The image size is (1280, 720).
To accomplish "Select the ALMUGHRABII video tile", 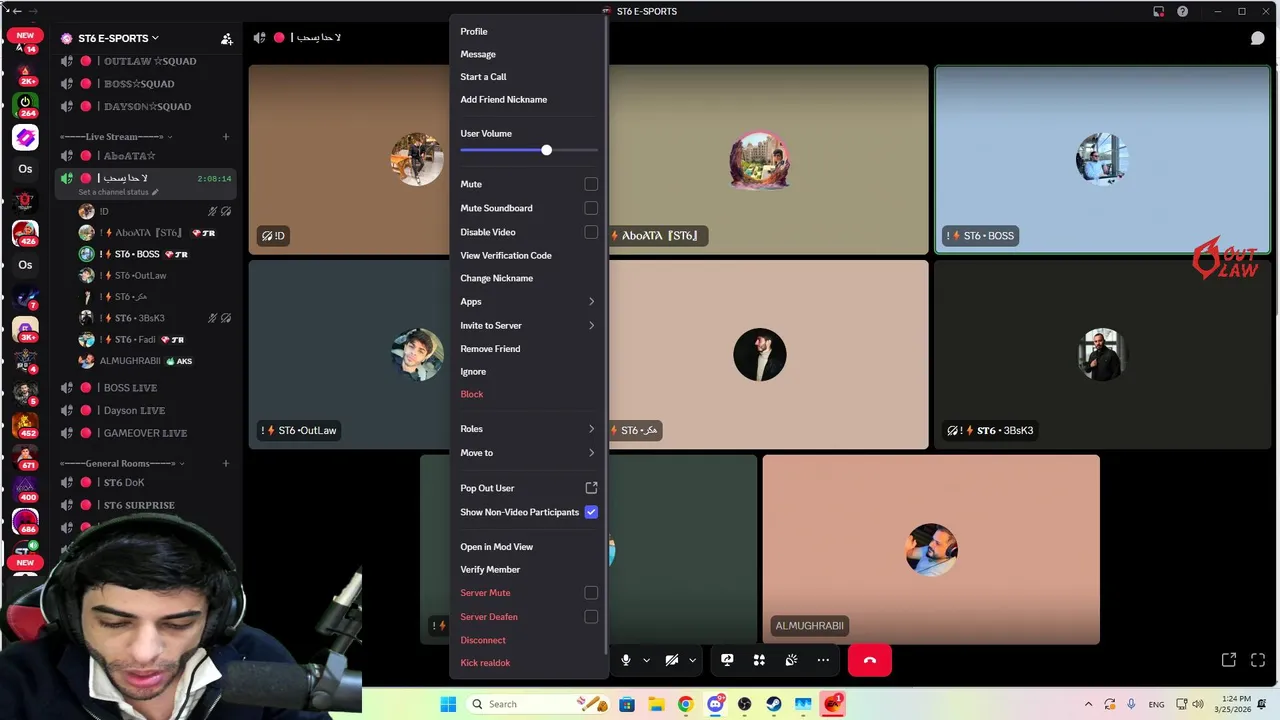I will [931, 550].
